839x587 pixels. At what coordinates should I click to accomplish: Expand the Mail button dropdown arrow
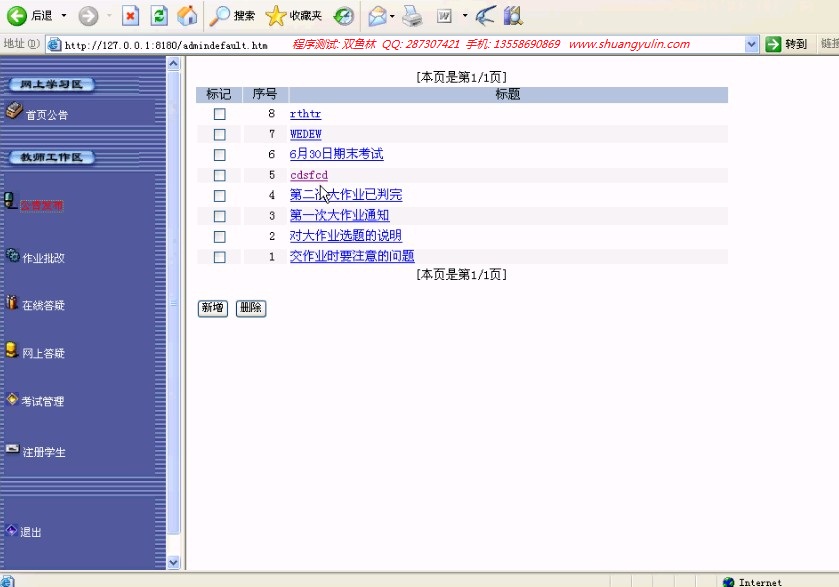(x=392, y=16)
